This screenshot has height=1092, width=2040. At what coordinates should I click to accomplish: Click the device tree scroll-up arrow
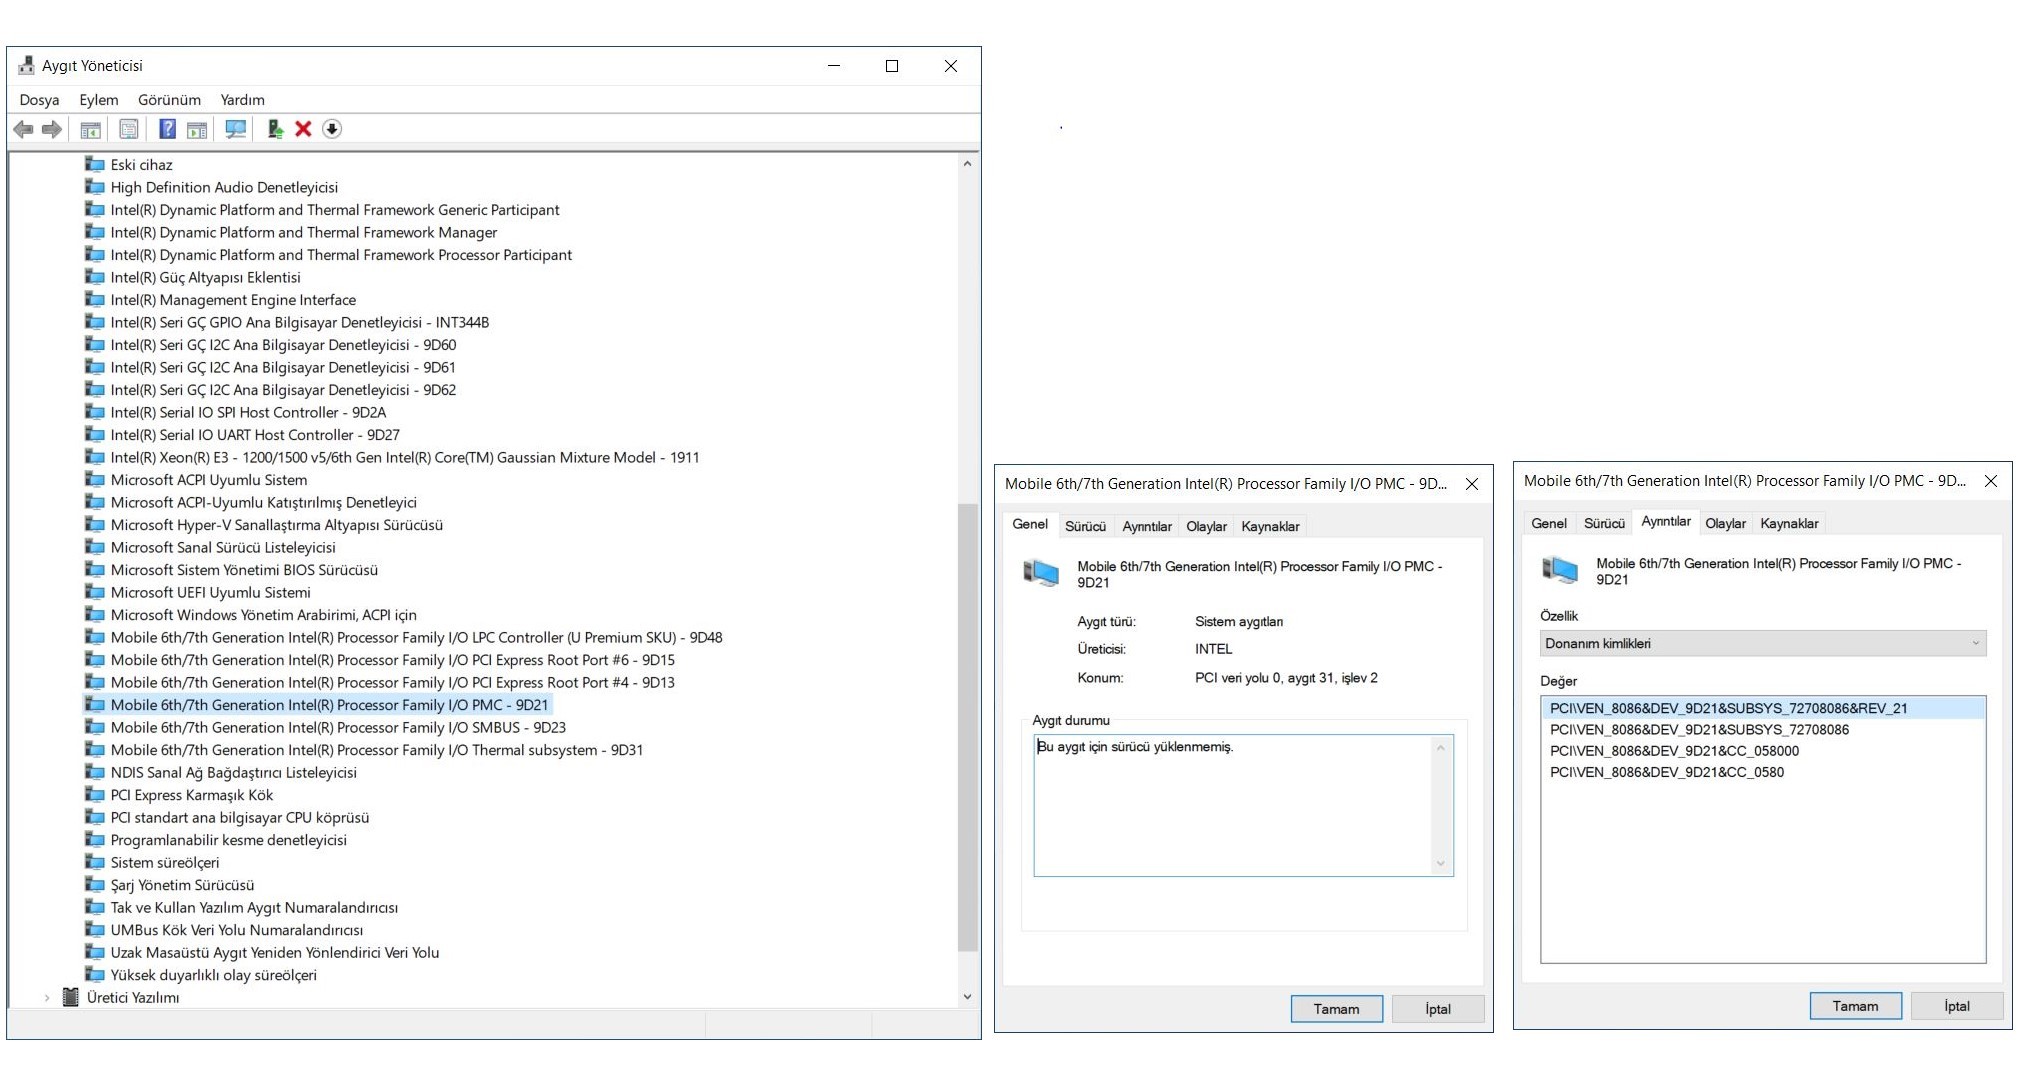(x=967, y=164)
